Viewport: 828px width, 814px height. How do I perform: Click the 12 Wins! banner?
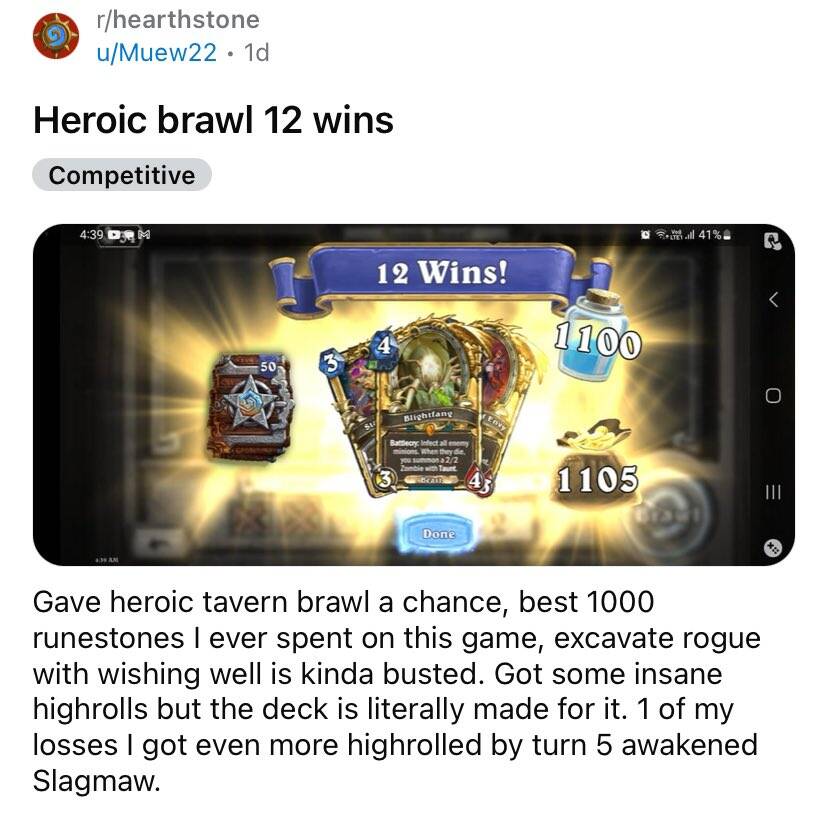pos(441,274)
